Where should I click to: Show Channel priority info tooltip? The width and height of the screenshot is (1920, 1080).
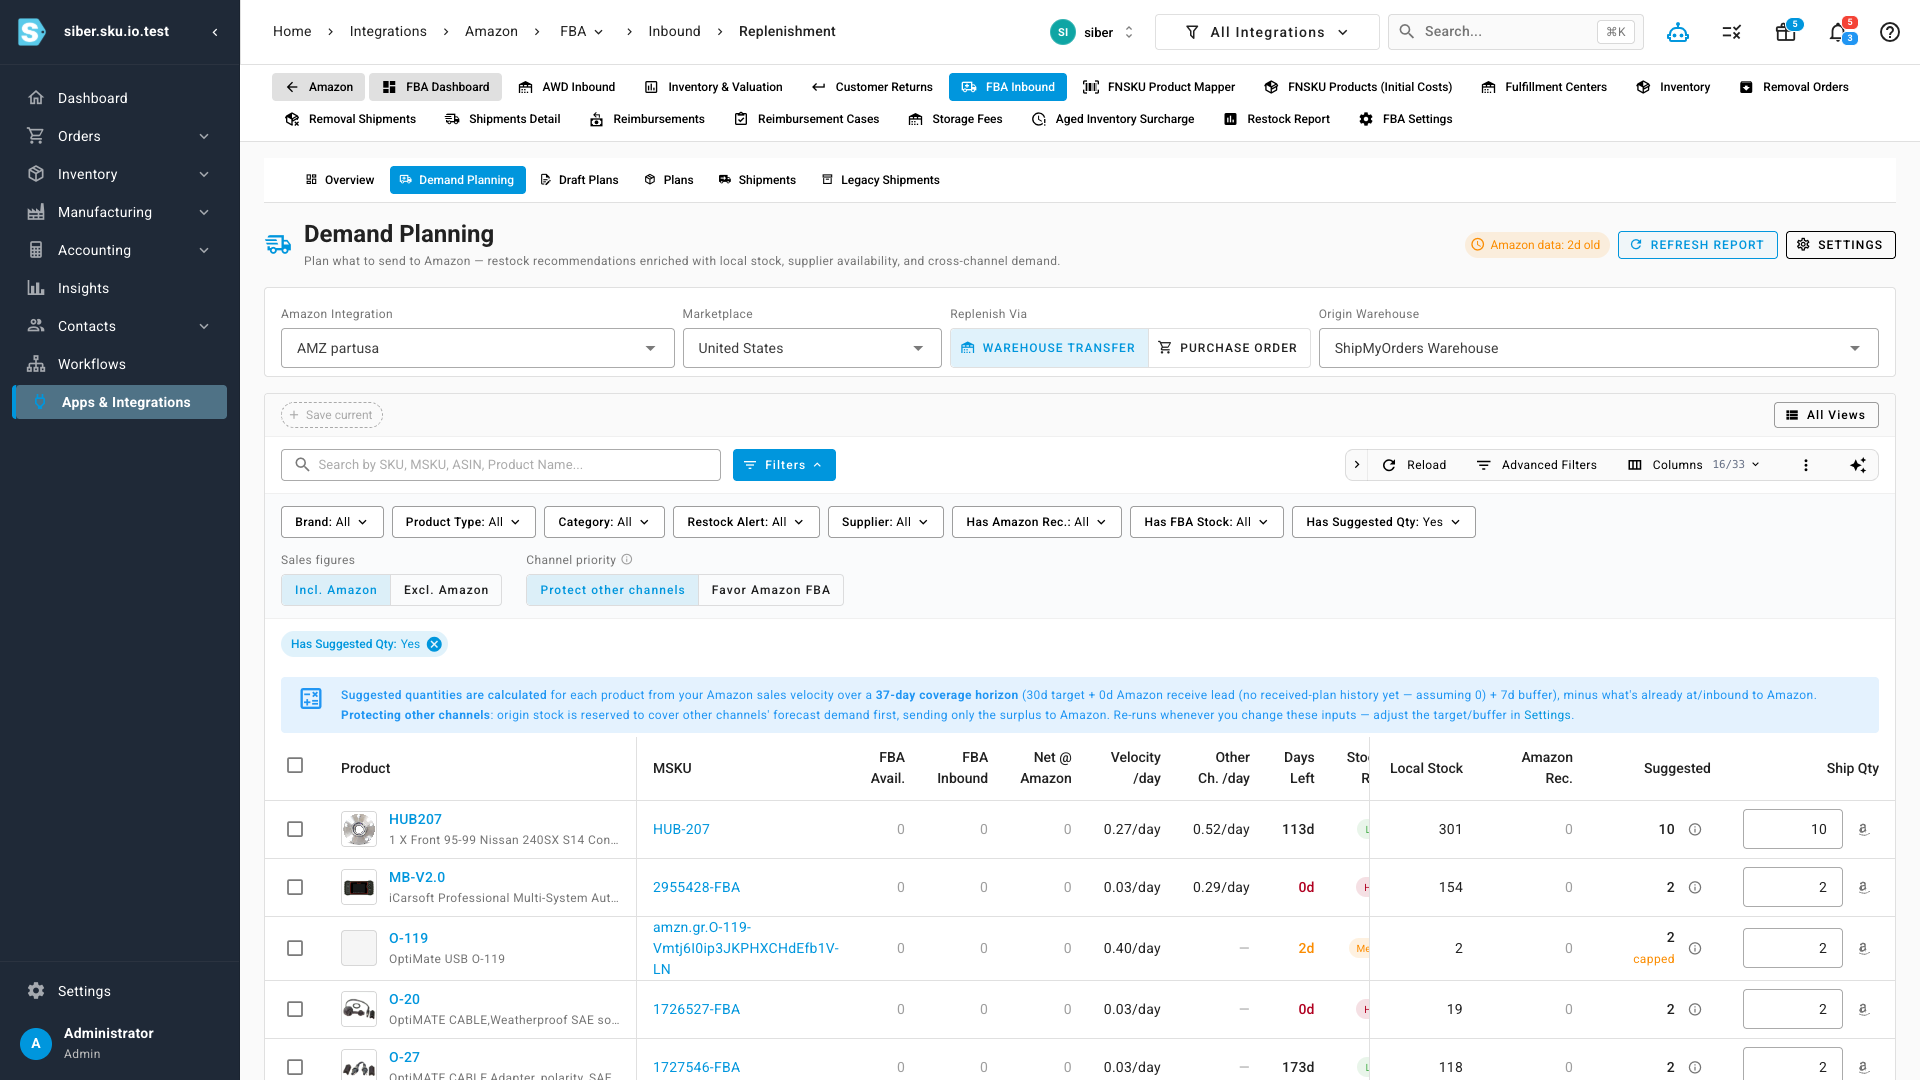(x=627, y=560)
